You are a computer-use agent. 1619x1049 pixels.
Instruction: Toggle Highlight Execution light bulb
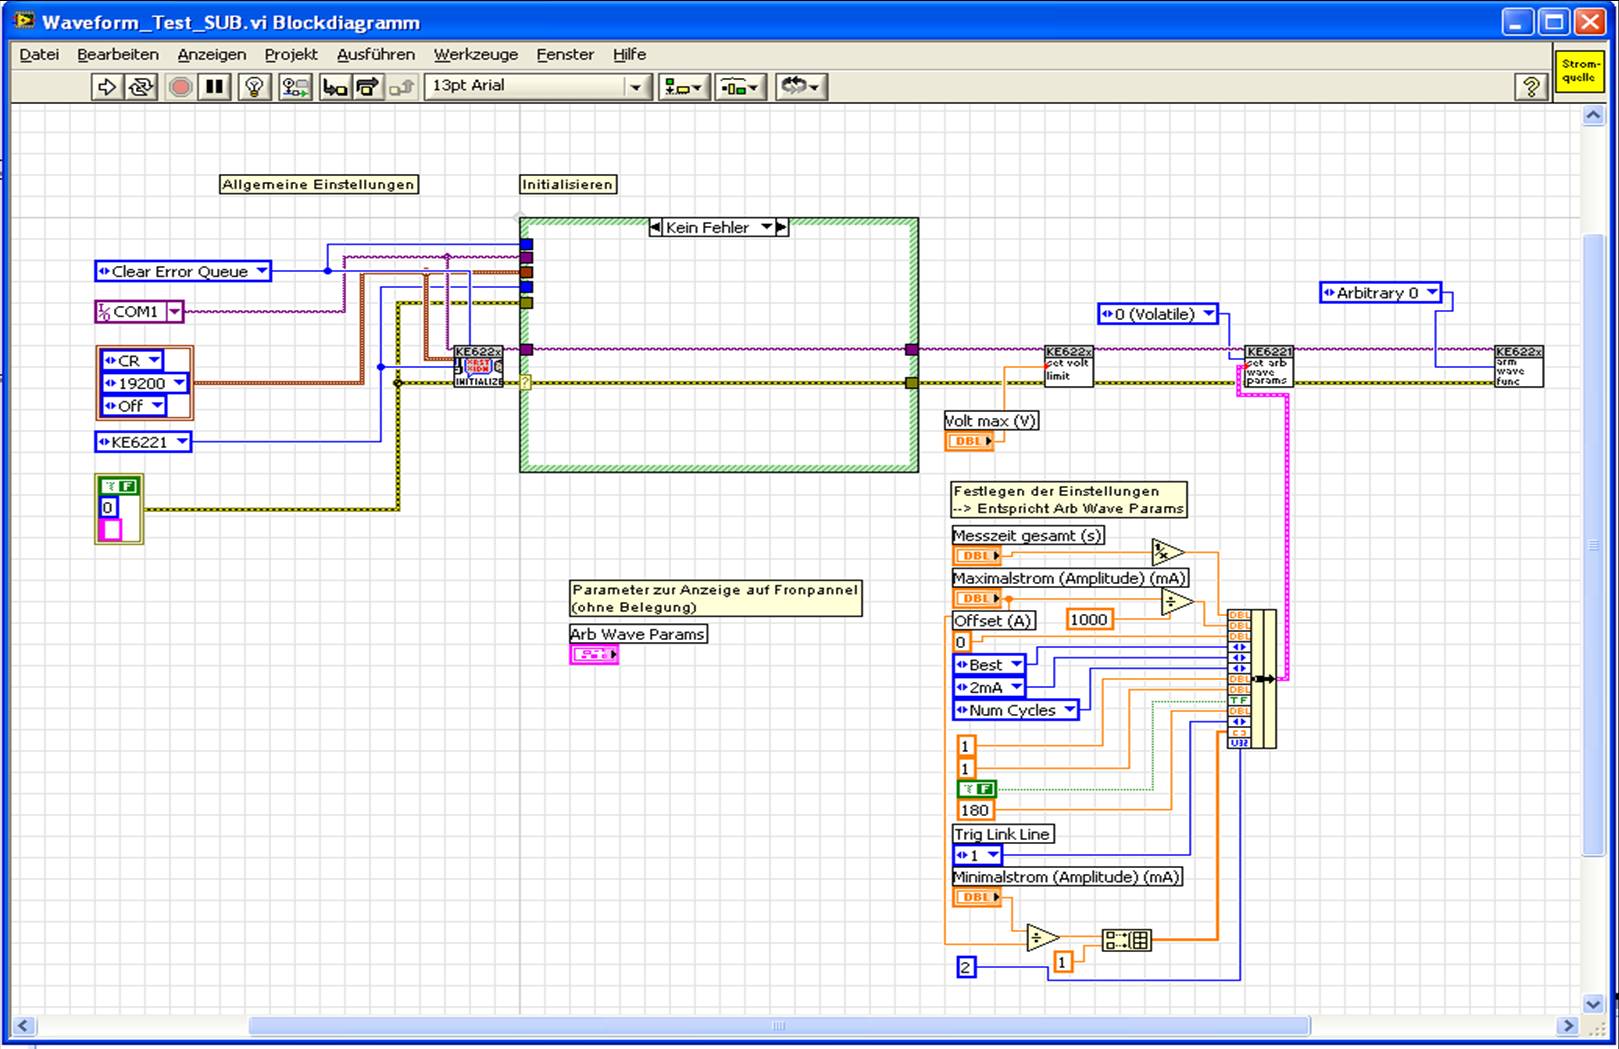click(254, 87)
